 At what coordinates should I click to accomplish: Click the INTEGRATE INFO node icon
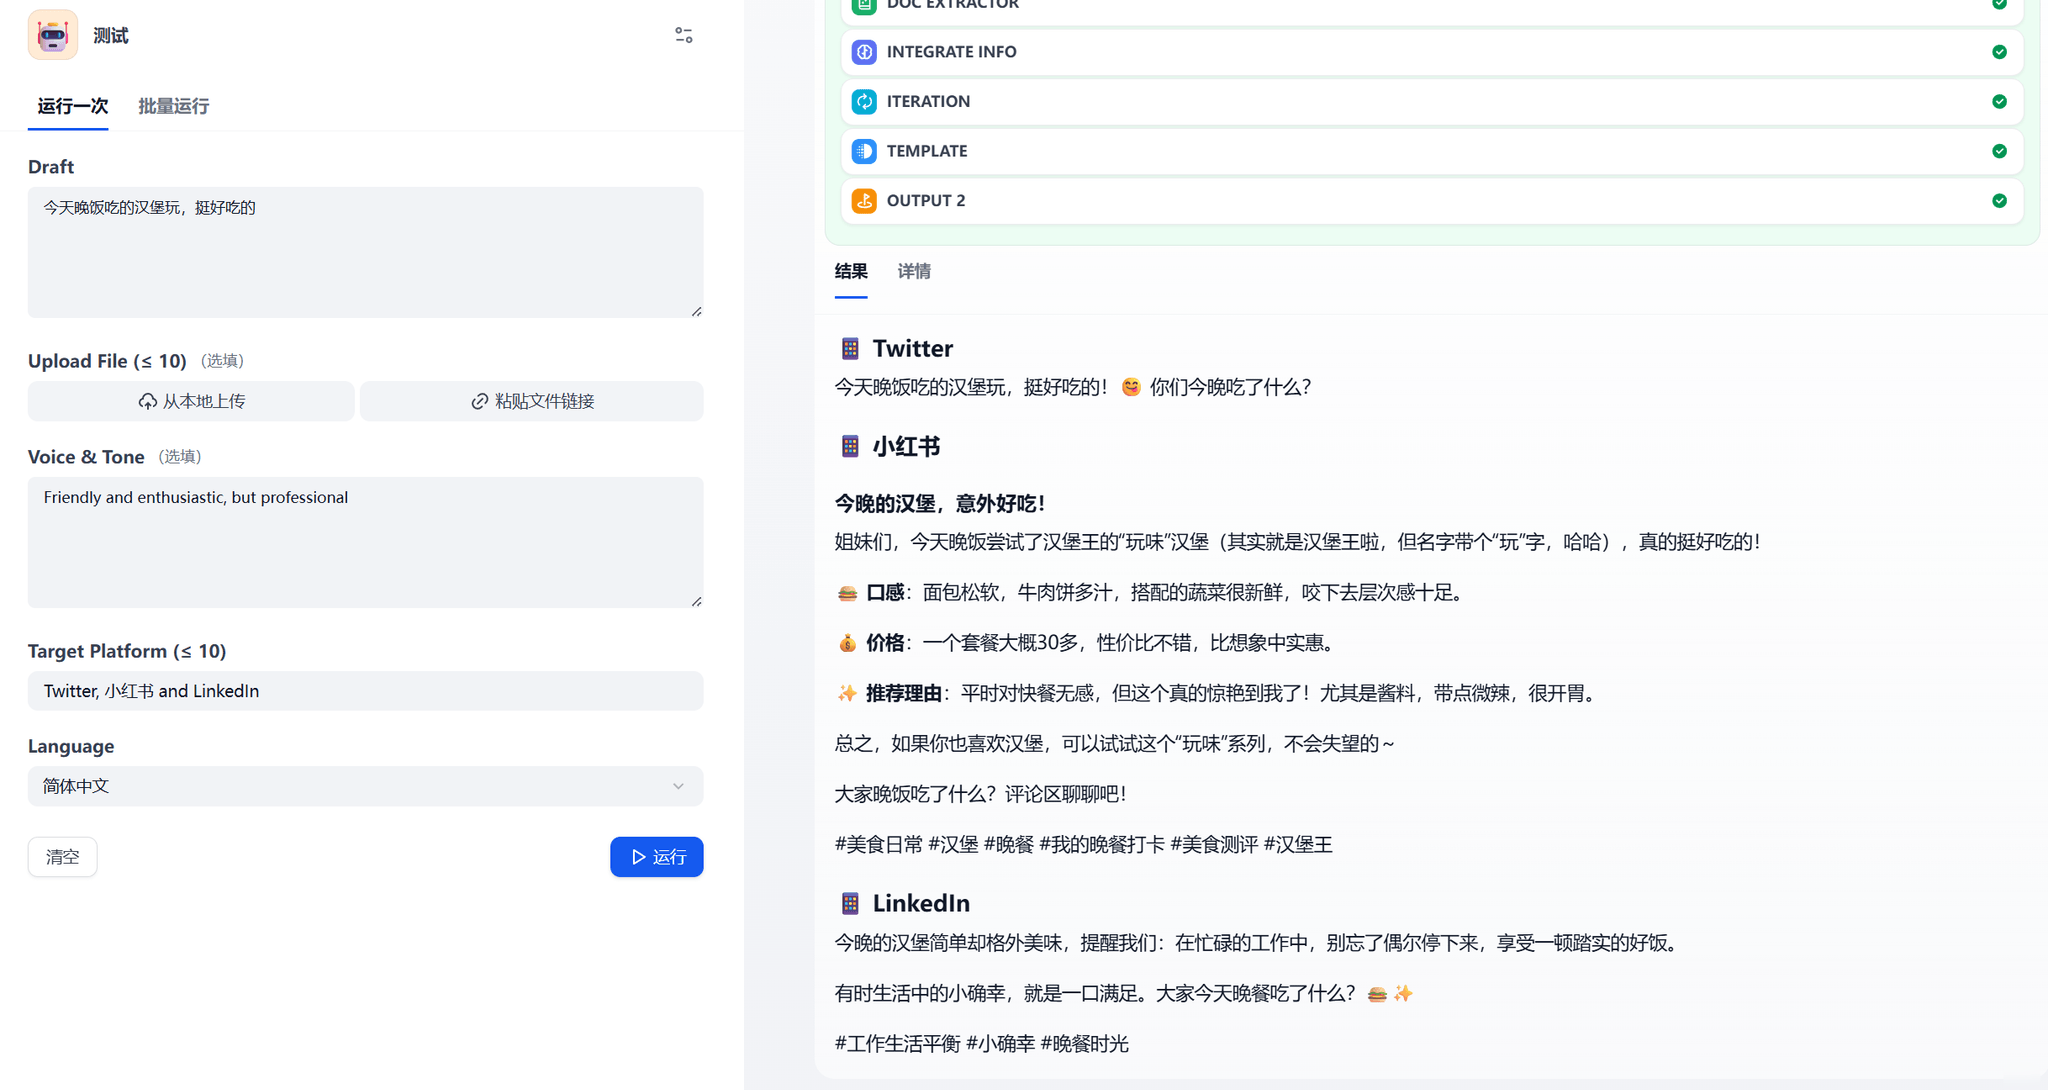point(864,52)
